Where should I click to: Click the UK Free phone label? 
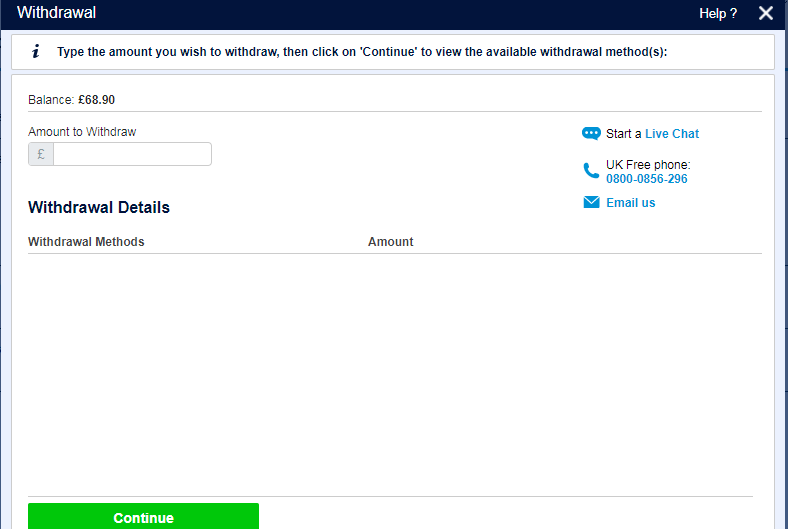point(648,165)
